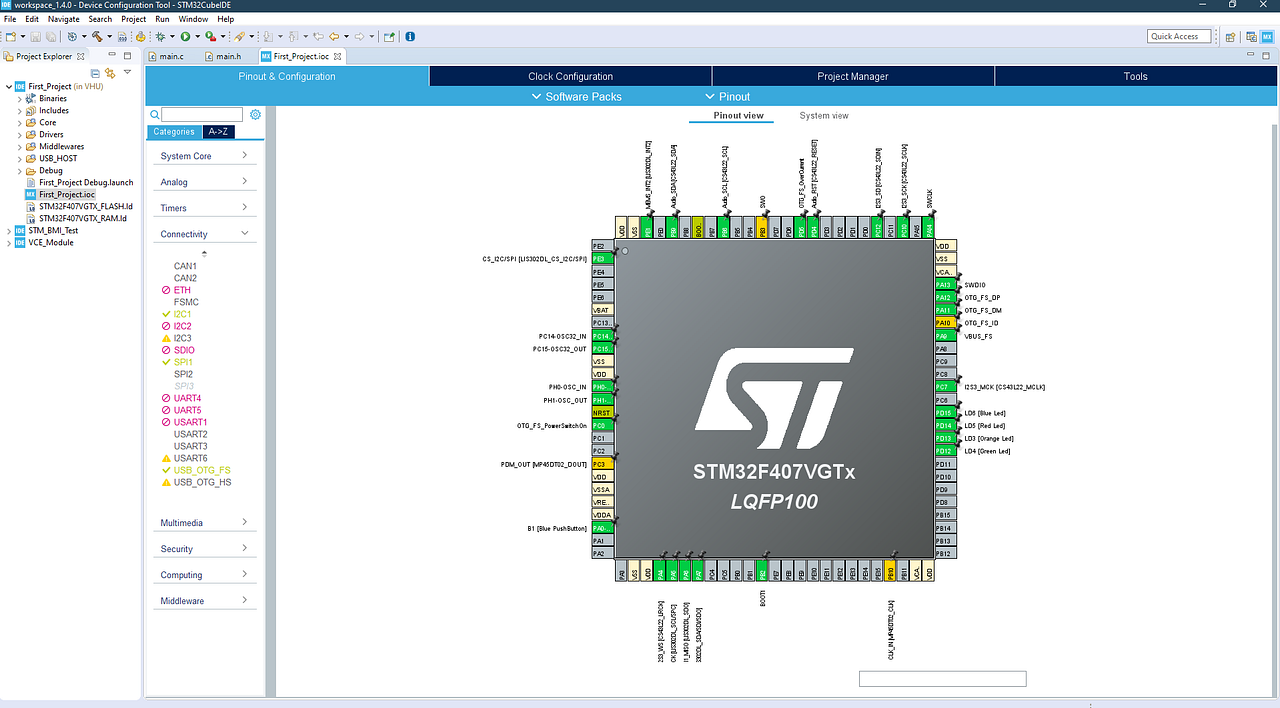Screen dimensions: 1280x708
Task: Switch component list sorting to A->Z
Action: [218, 131]
